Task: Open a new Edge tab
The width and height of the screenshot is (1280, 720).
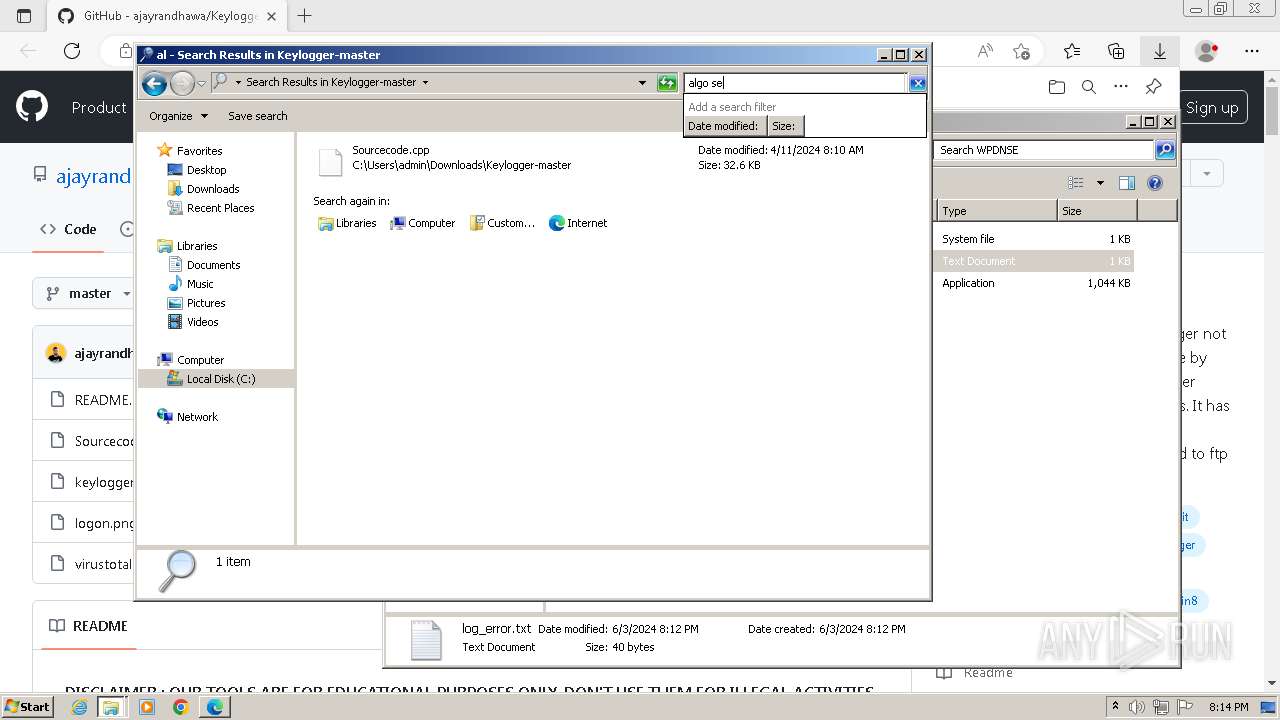Action: (305, 15)
